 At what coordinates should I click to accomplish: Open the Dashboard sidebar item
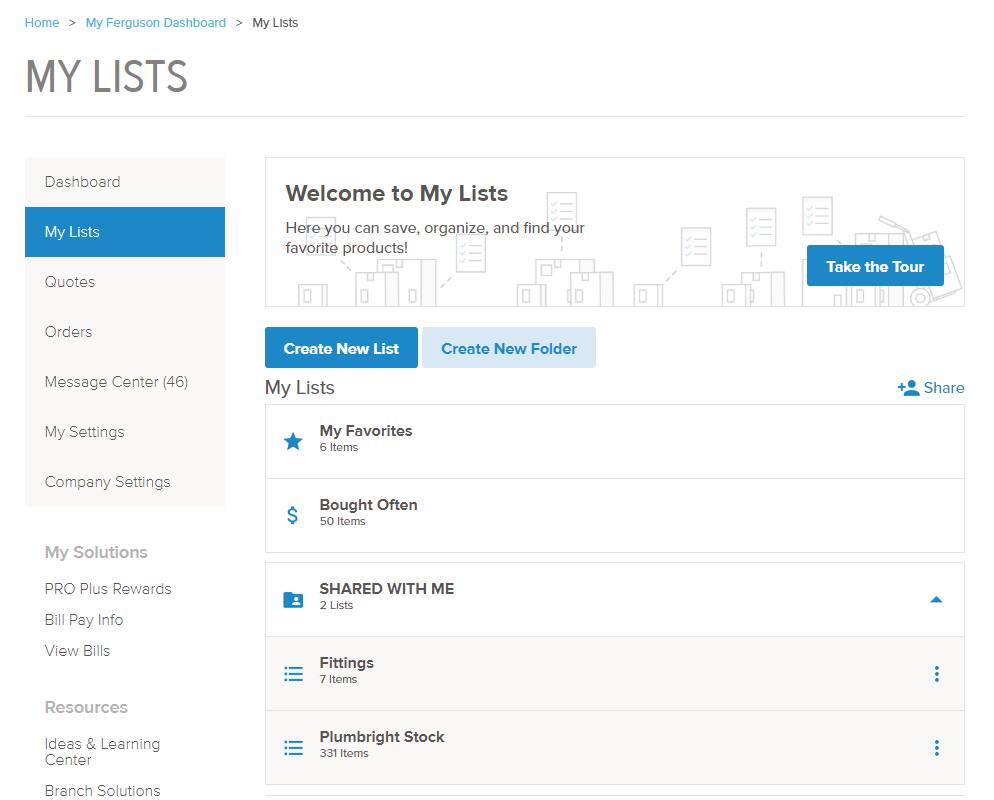tap(82, 182)
